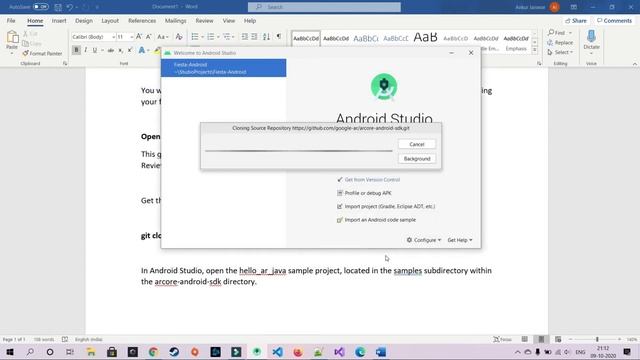
Task: Select the Fiesta-Android recent project
Action: pyautogui.click(x=224, y=68)
